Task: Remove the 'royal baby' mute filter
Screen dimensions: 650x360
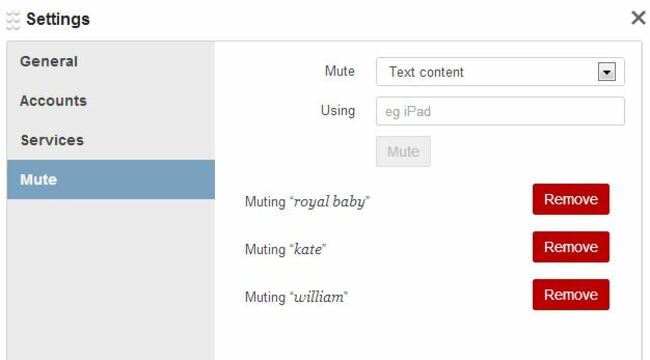Action: [x=571, y=199]
